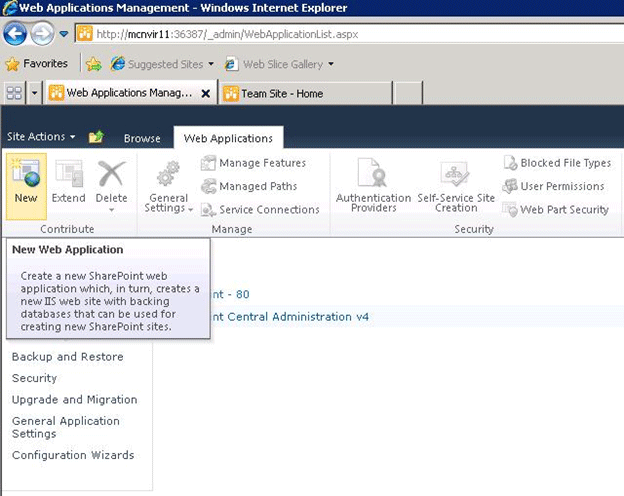
Task: Click the address bar site icon
Action: click(x=85, y=34)
